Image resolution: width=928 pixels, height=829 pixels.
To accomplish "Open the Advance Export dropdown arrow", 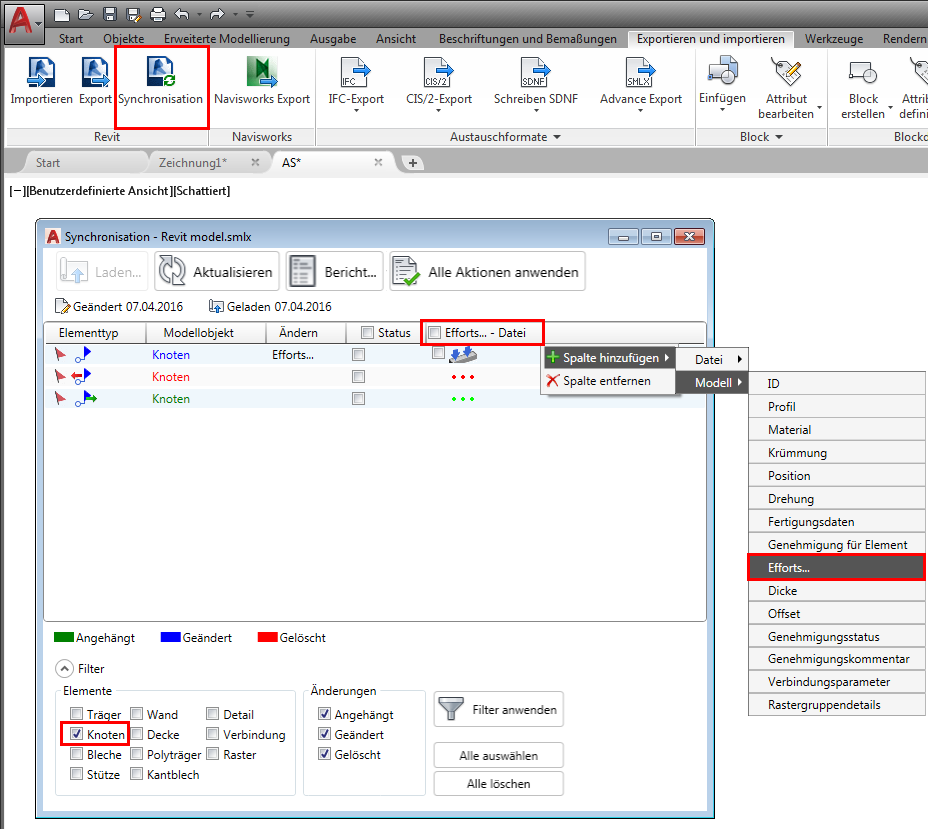I will (x=641, y=111).
